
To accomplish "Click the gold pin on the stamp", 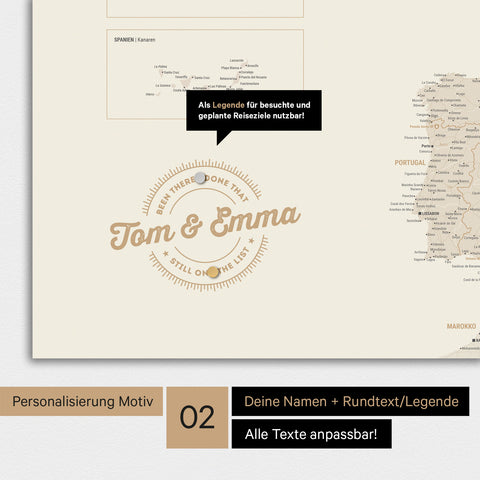I will pyautogui.click(x=213, y=272).
